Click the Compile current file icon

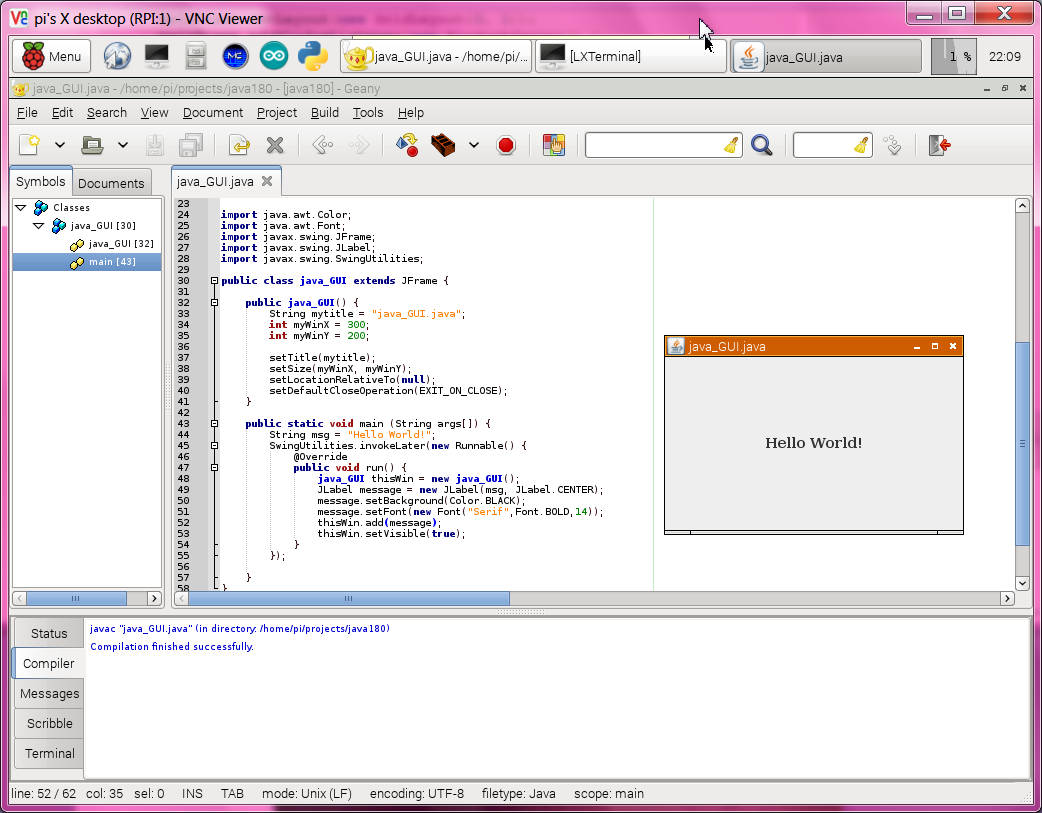pos(407,146)
